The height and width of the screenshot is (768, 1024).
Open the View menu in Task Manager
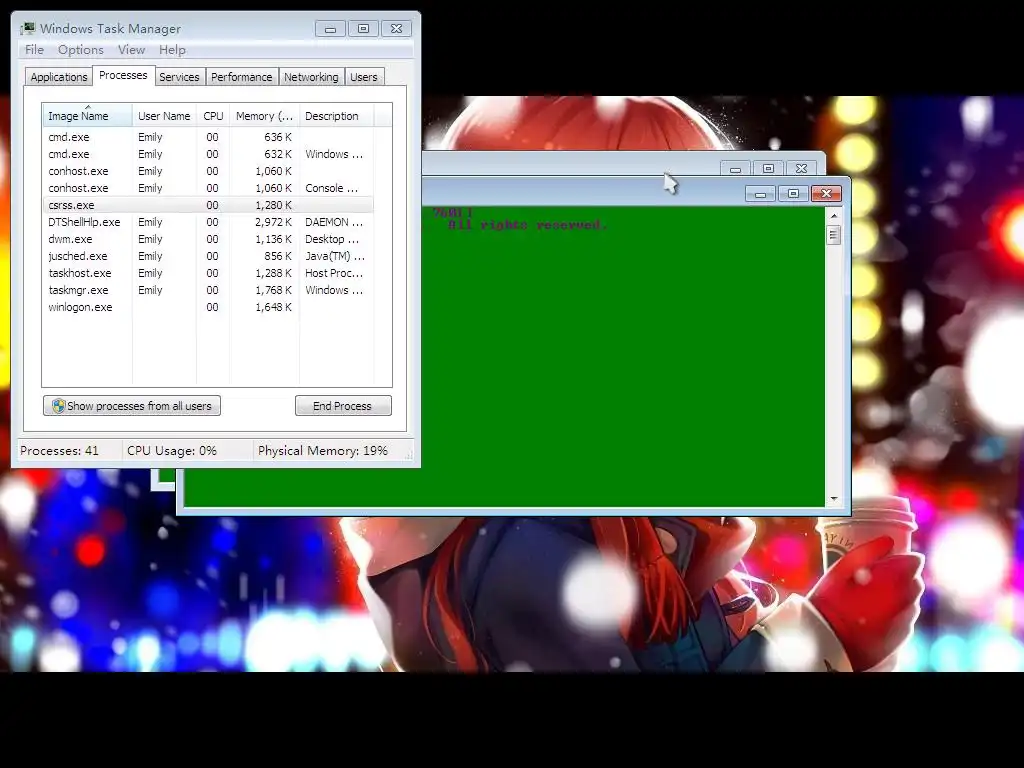[131, 50]
